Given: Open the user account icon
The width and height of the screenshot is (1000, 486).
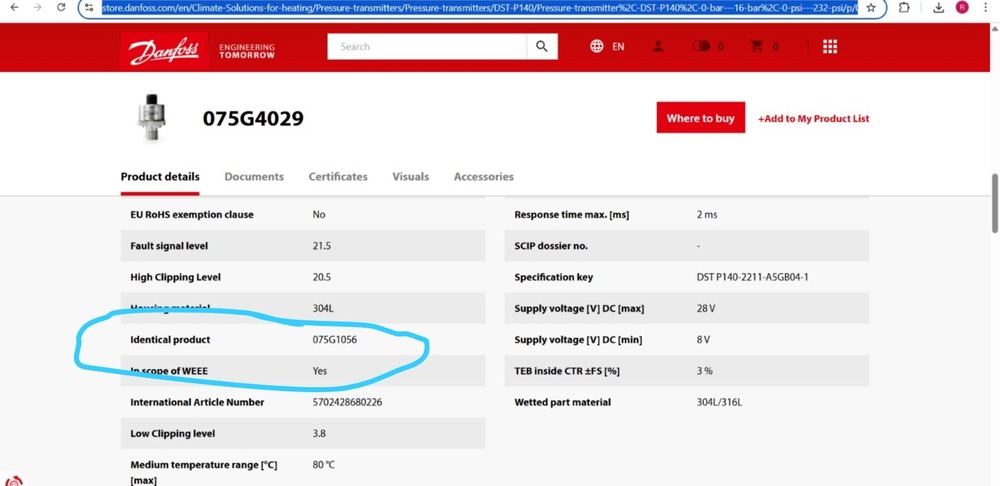Looking at the screenshot, I should point(658,47).
